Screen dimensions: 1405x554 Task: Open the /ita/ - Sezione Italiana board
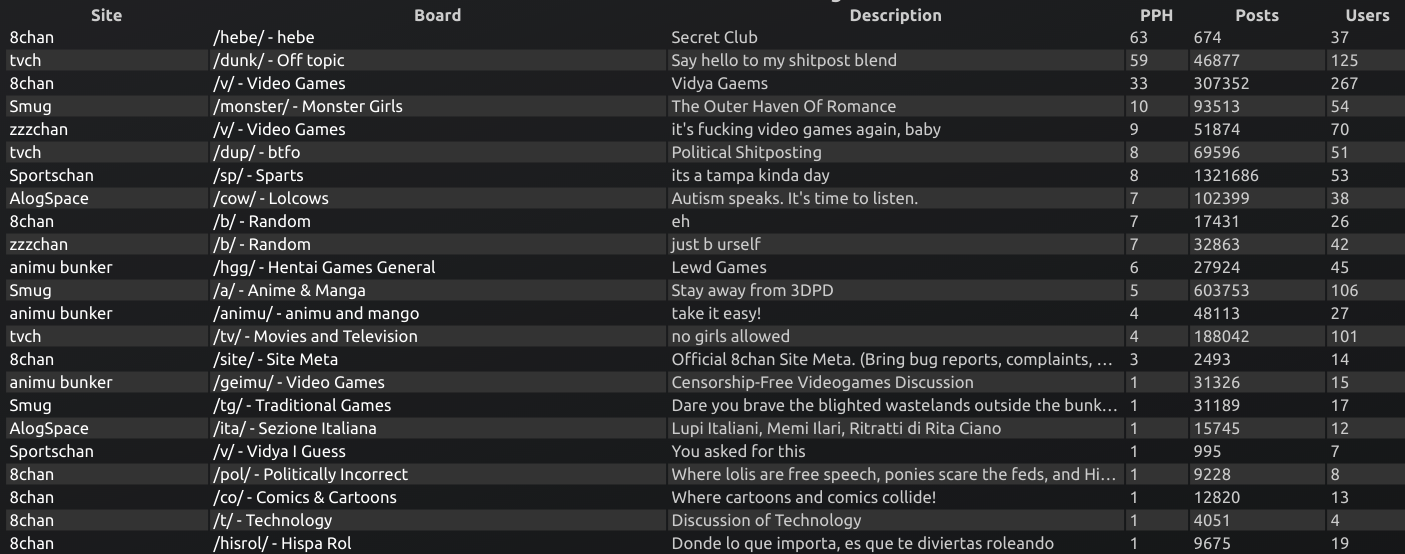(x=295, y=428)
